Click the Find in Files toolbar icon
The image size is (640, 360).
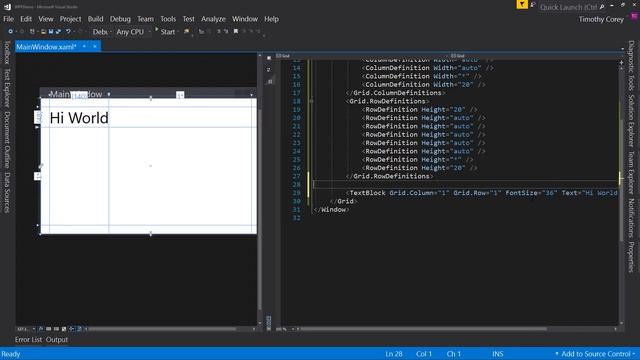[x=187, y=31]
